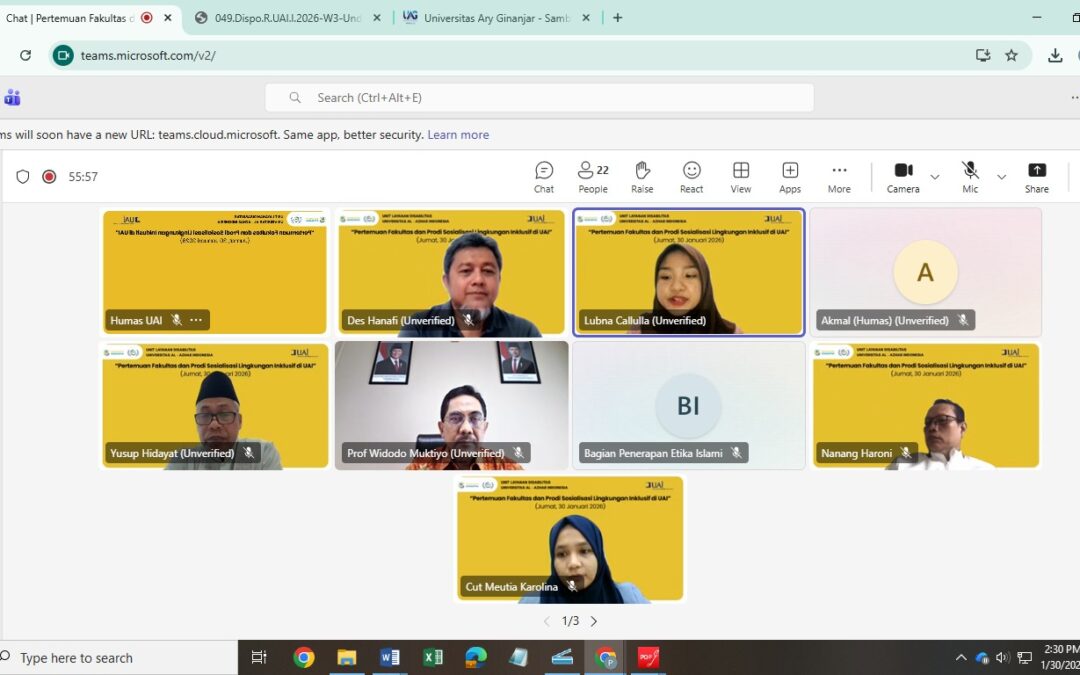Screen dimensions: 1080x675
Task: Open Humas UAI tile more options
Action: (196, 320)
